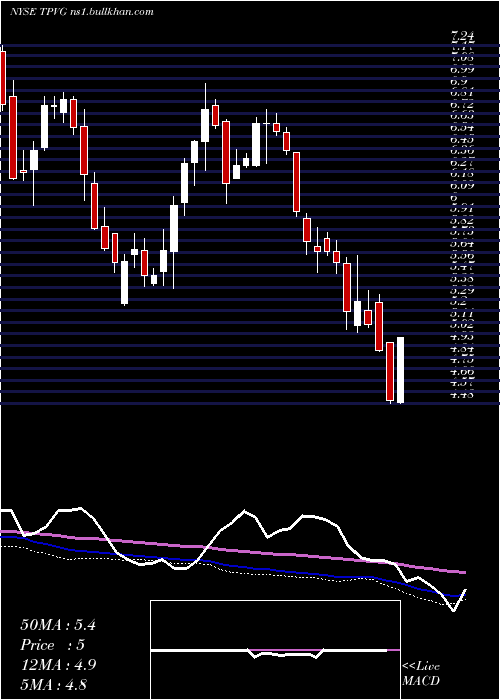Click the 5.02 price axis label
This screenshot has height=700, width=500.
[462, 325]
